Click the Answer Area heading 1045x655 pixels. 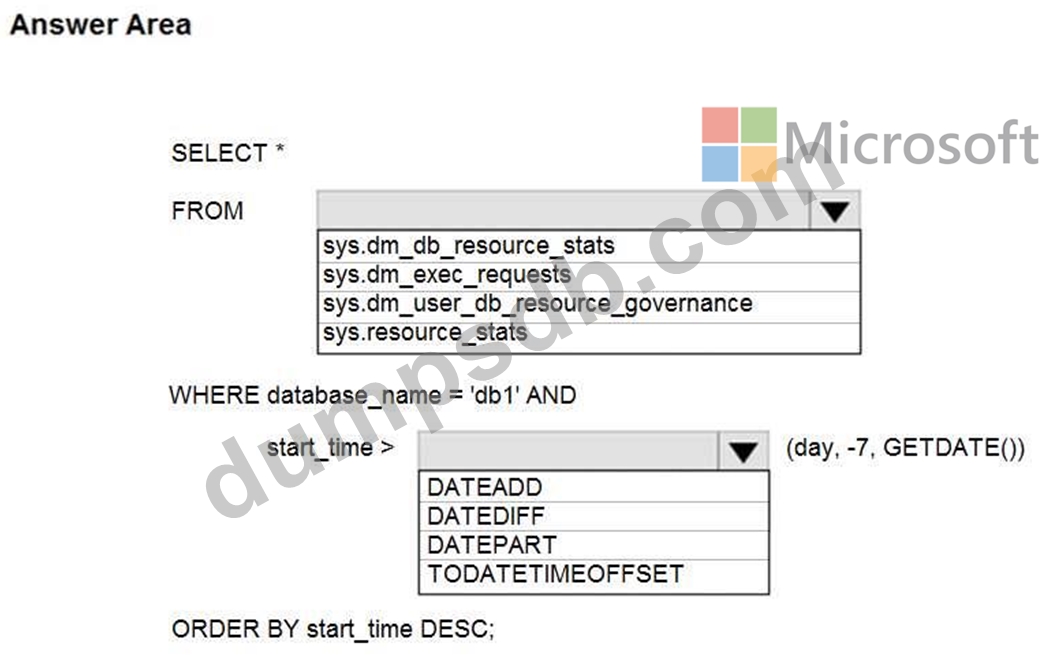(100, 25)
